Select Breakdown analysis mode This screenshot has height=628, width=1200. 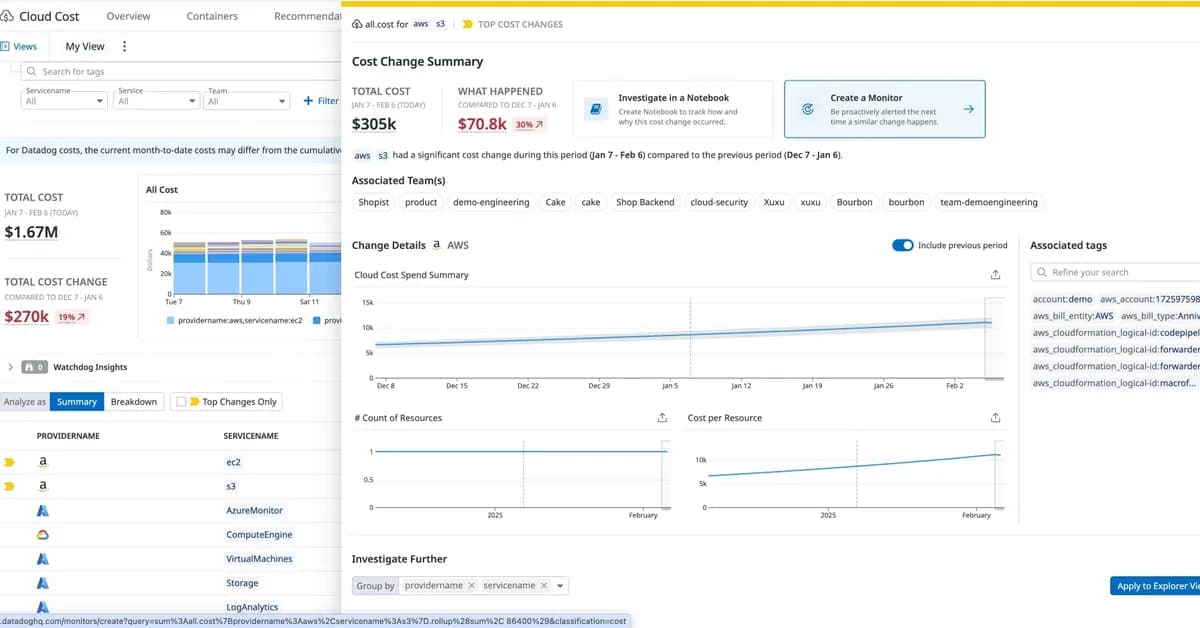point(134,402)
